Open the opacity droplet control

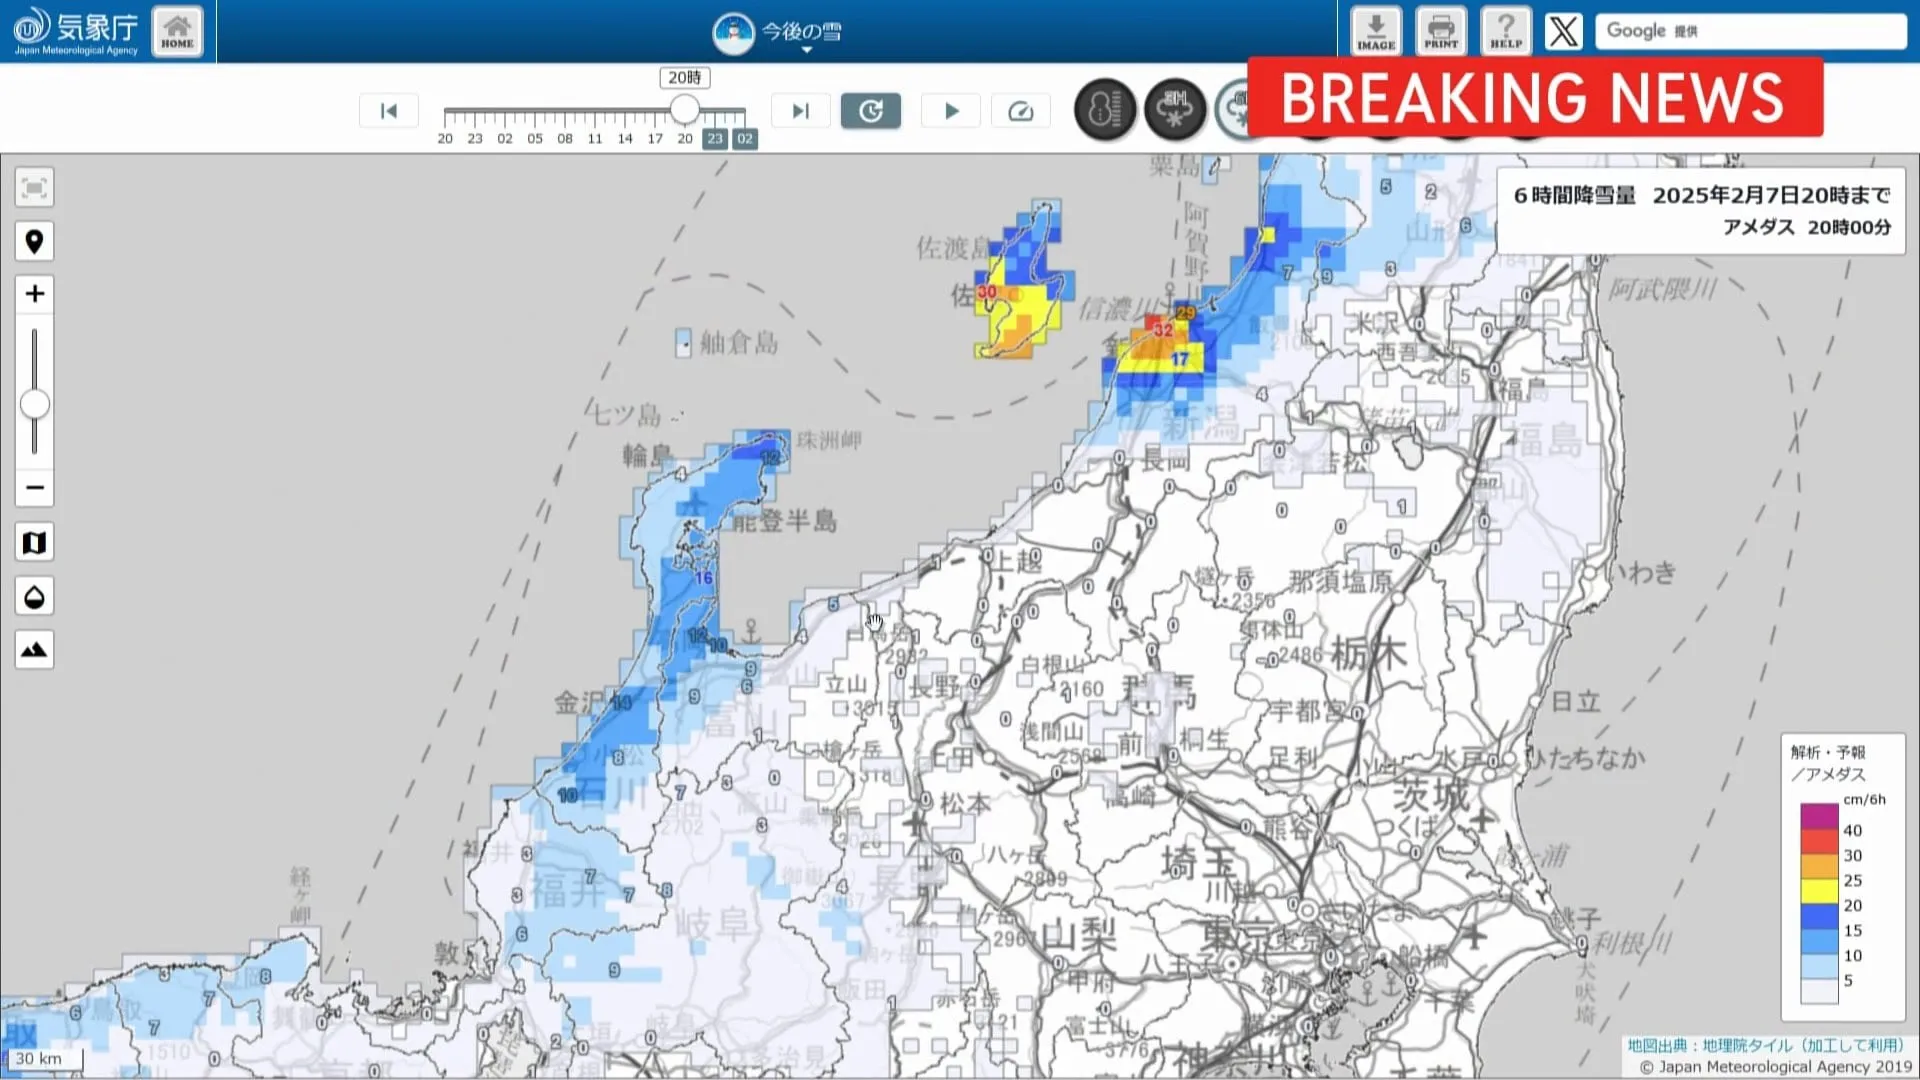point(34,597)
